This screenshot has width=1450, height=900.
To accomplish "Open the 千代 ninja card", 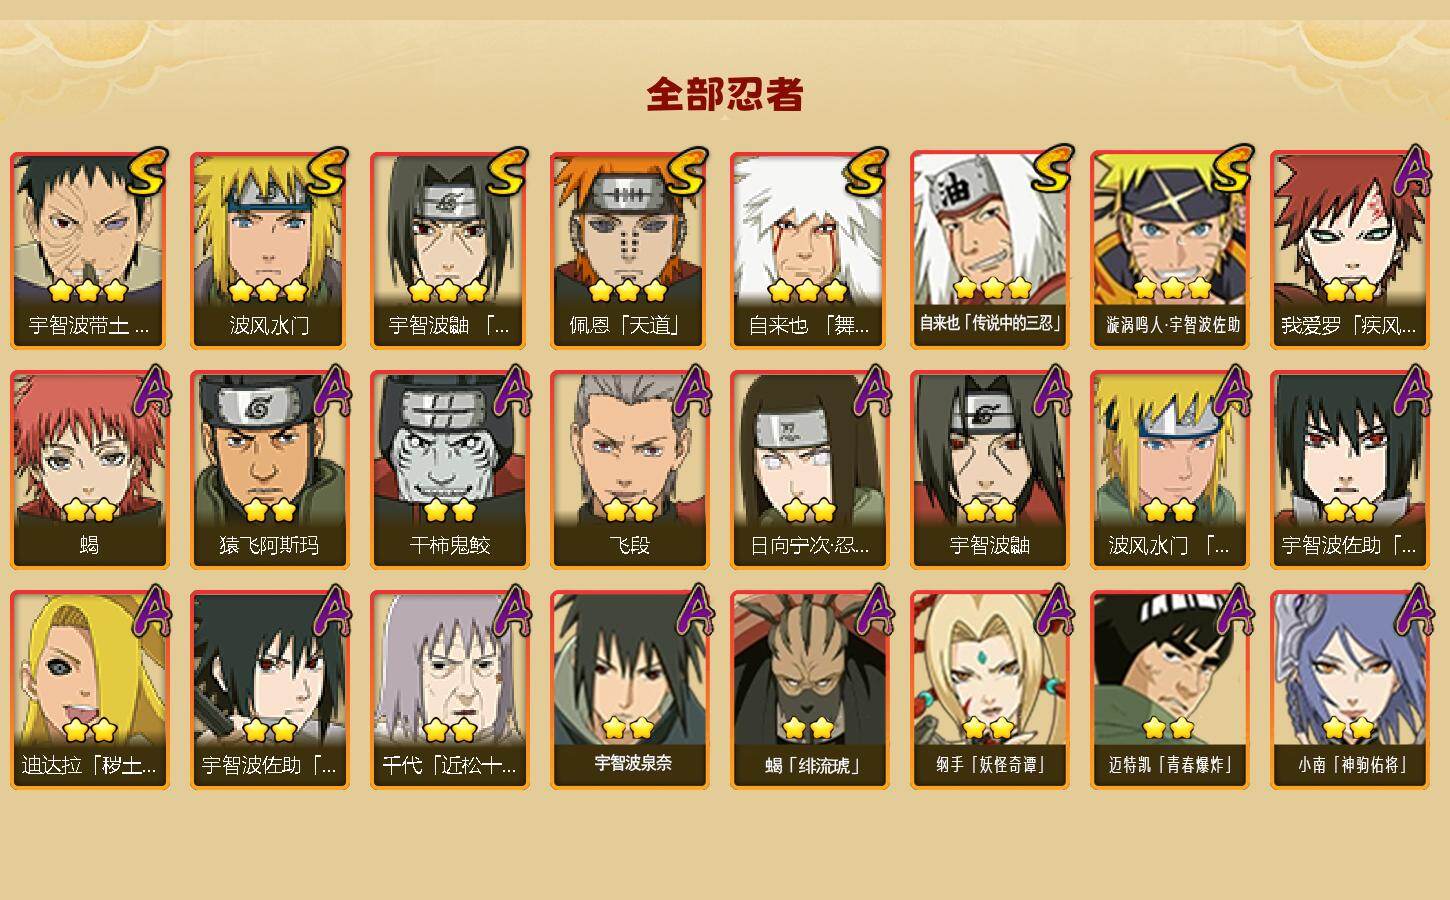I will point(449,690).
